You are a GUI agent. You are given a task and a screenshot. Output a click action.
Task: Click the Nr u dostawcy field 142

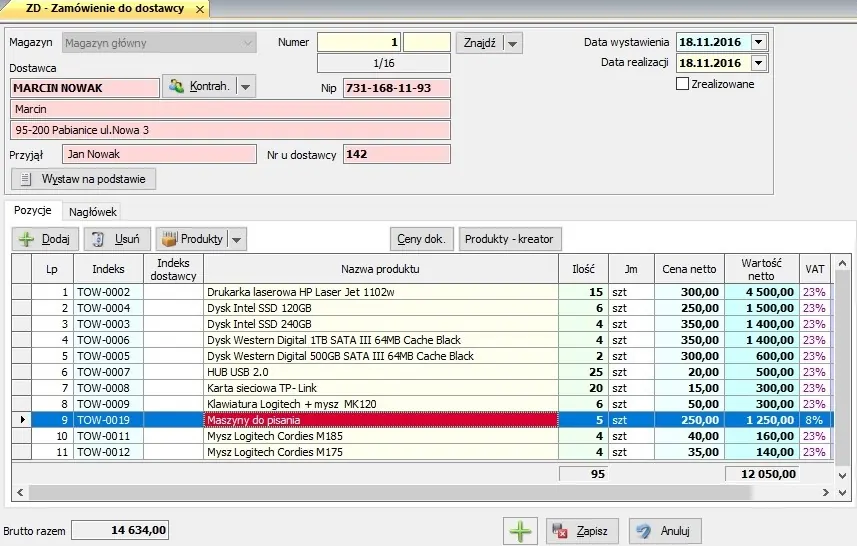coord(397,154)
